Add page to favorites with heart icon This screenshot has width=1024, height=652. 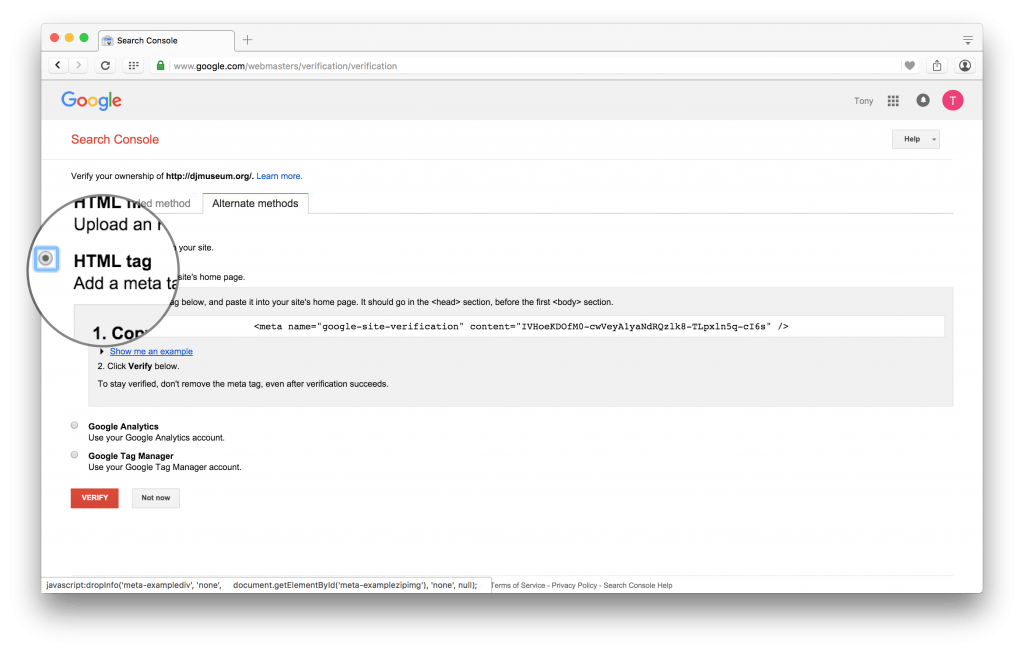pyautogui.click(x=909, y=64)
